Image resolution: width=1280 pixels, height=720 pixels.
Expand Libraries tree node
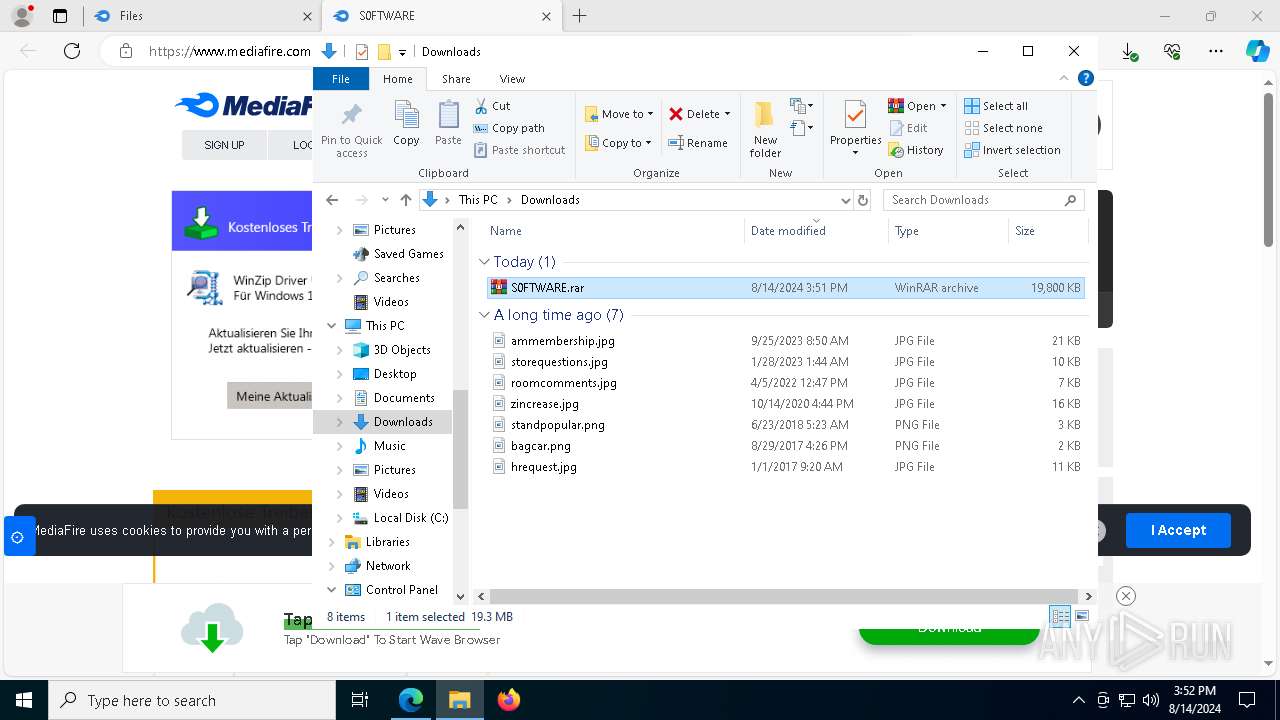(x=332, y=542)
